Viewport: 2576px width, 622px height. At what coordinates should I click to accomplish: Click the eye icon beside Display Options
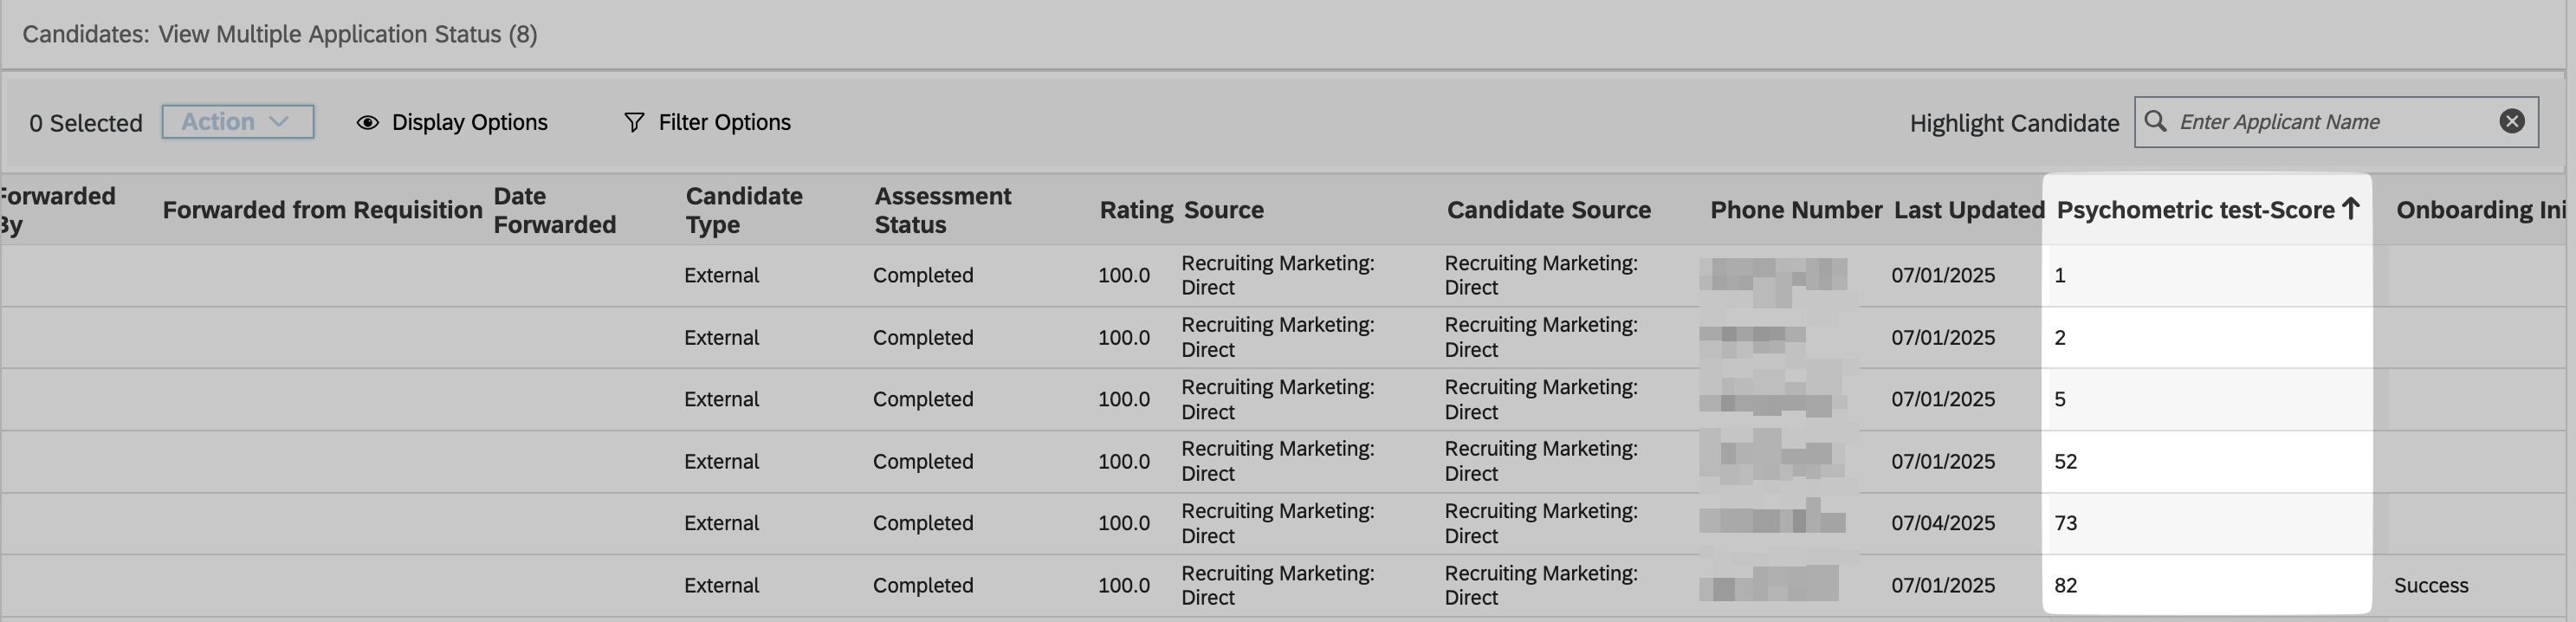pyautogui.click(x=368, y=122)
